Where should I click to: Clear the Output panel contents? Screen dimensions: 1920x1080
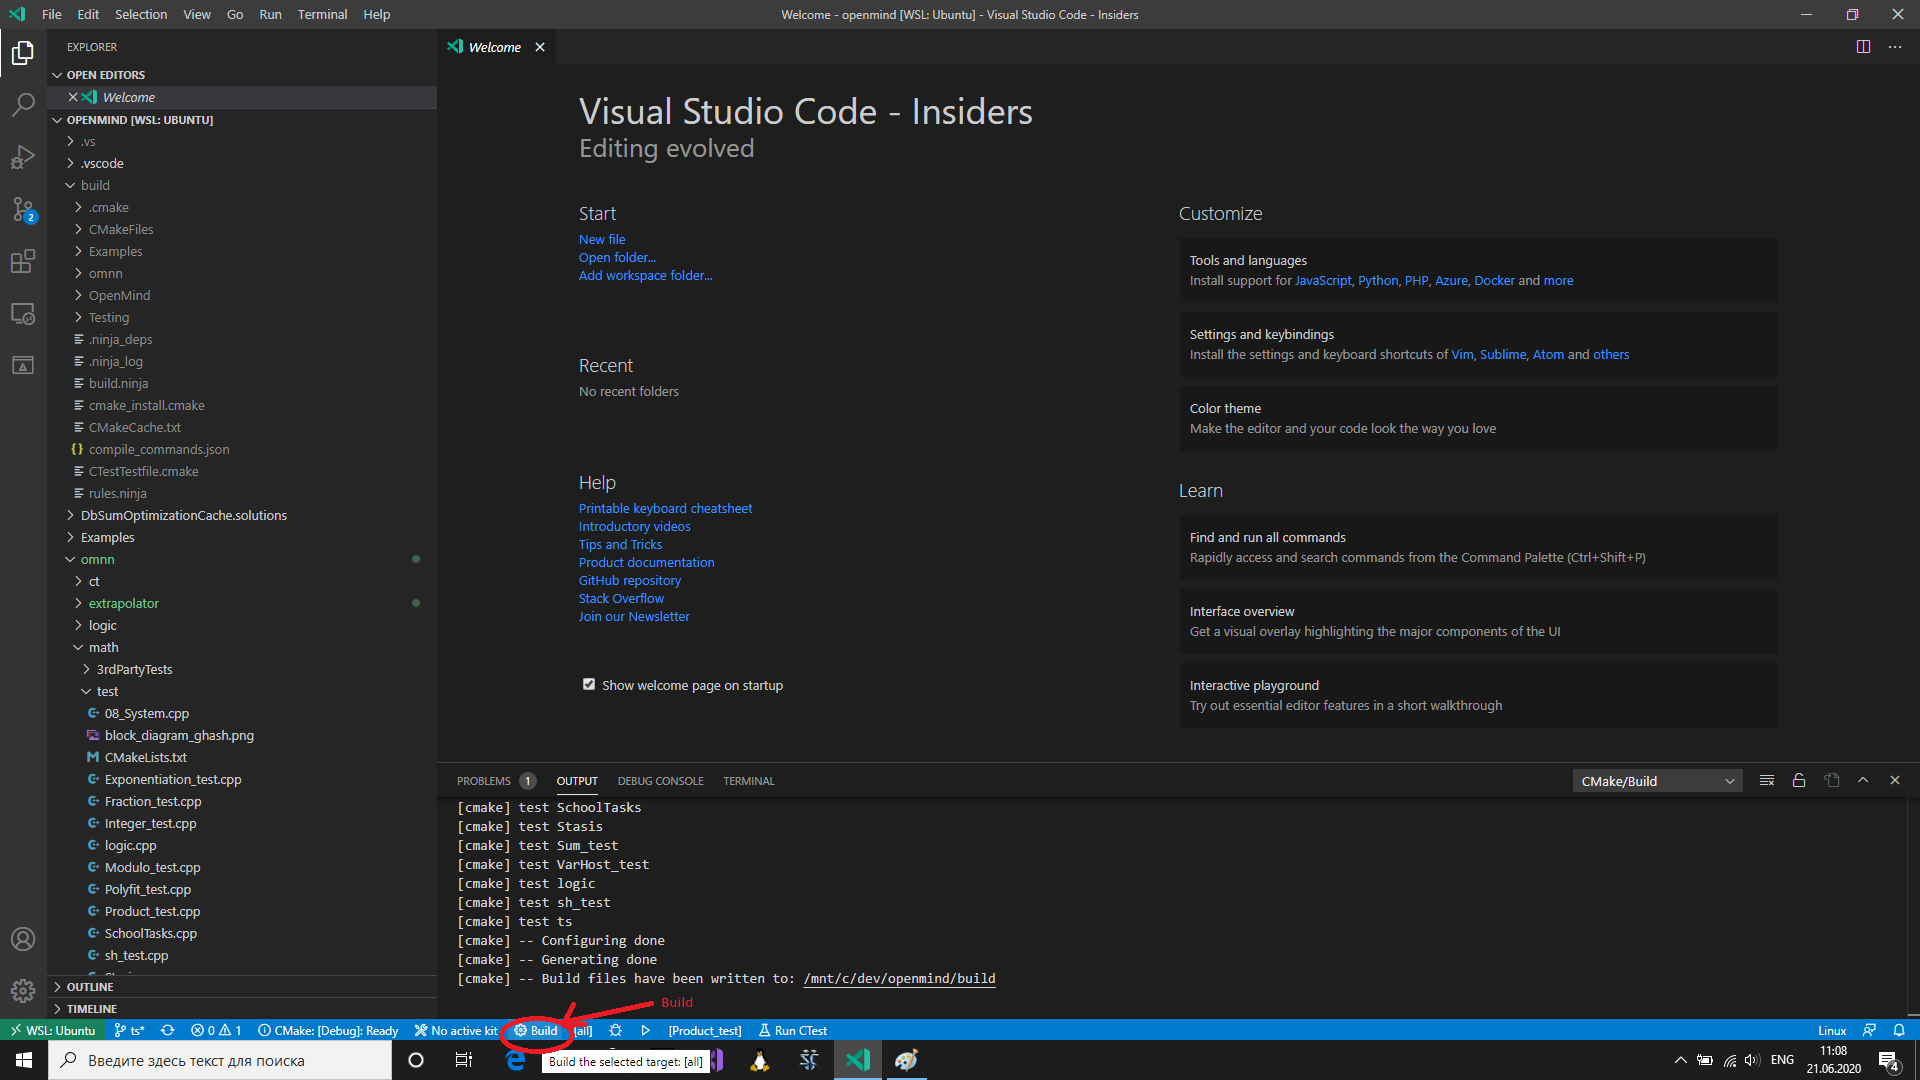(1767, 781)
